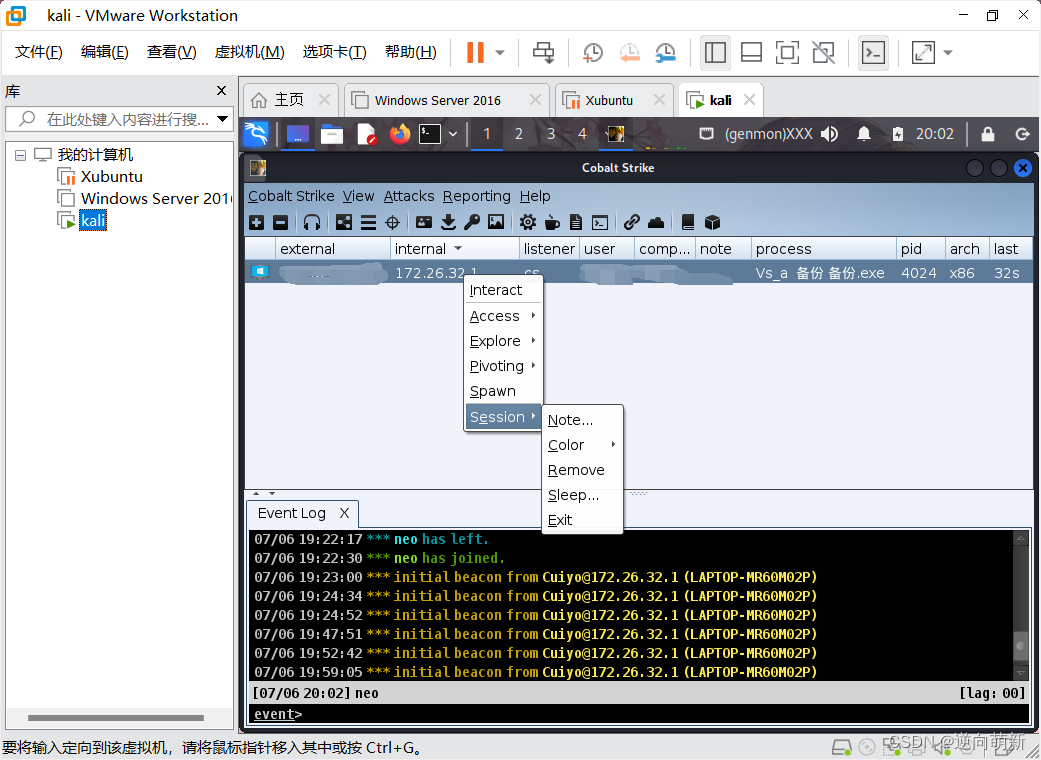Open the Reporting menu
1041x760 pixels.
[477, 196]
